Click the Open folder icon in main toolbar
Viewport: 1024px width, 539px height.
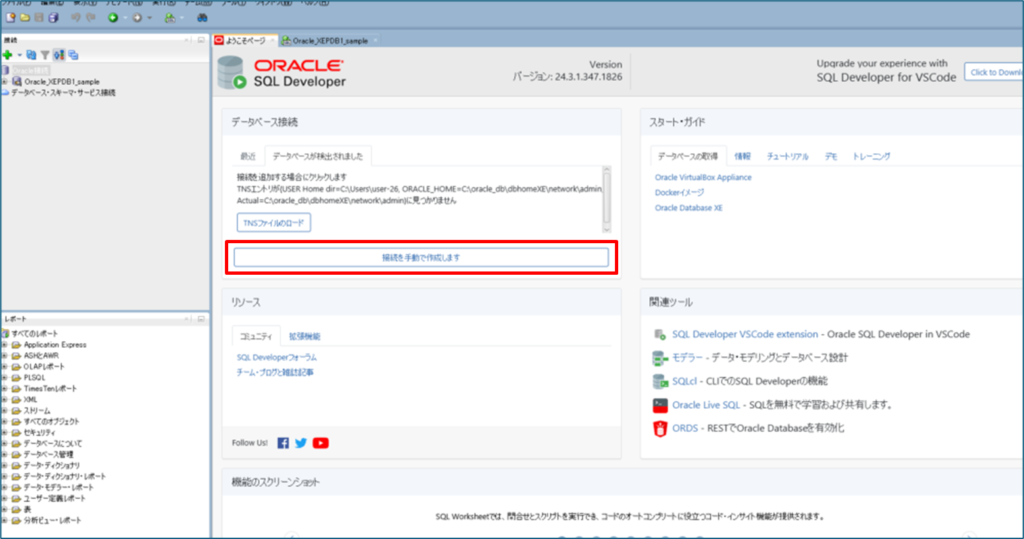23,18
